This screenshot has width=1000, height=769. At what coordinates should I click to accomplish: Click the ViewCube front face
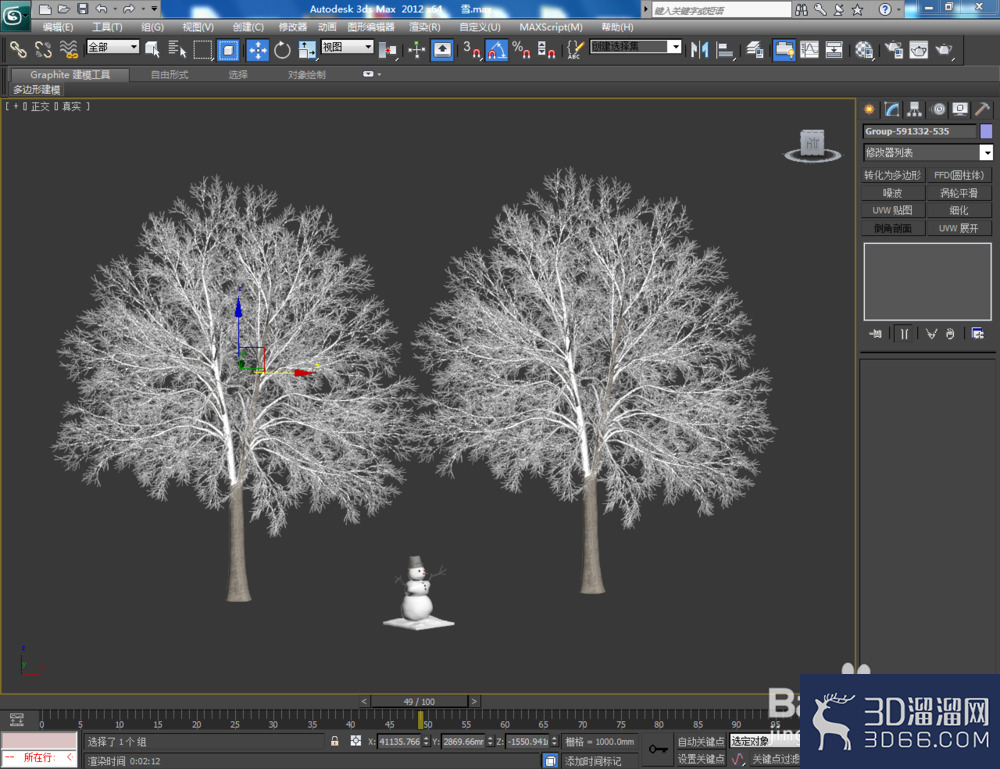point(812,143)
